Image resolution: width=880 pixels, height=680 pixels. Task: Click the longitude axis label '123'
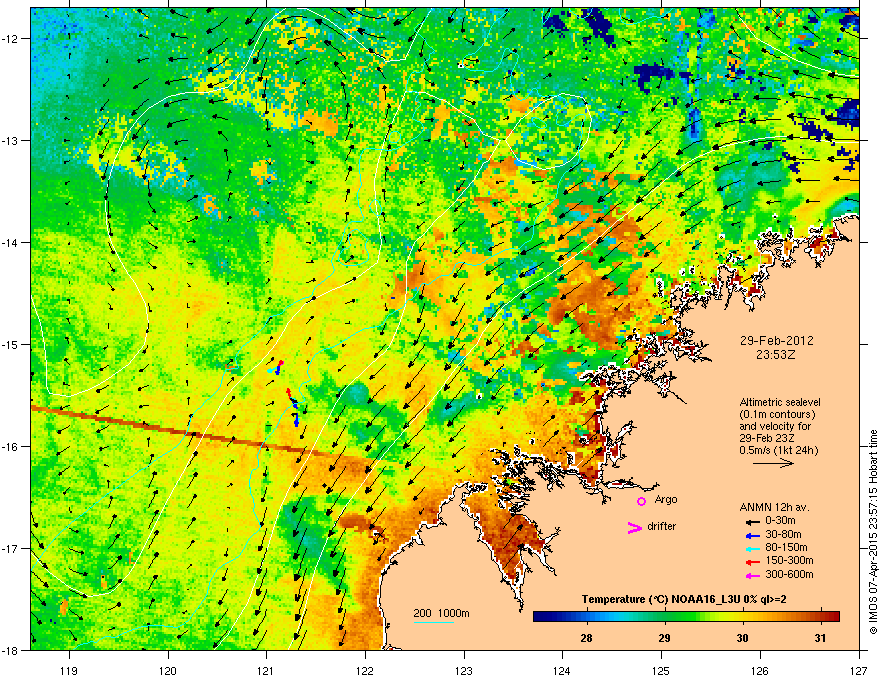[x=464, y=670]
